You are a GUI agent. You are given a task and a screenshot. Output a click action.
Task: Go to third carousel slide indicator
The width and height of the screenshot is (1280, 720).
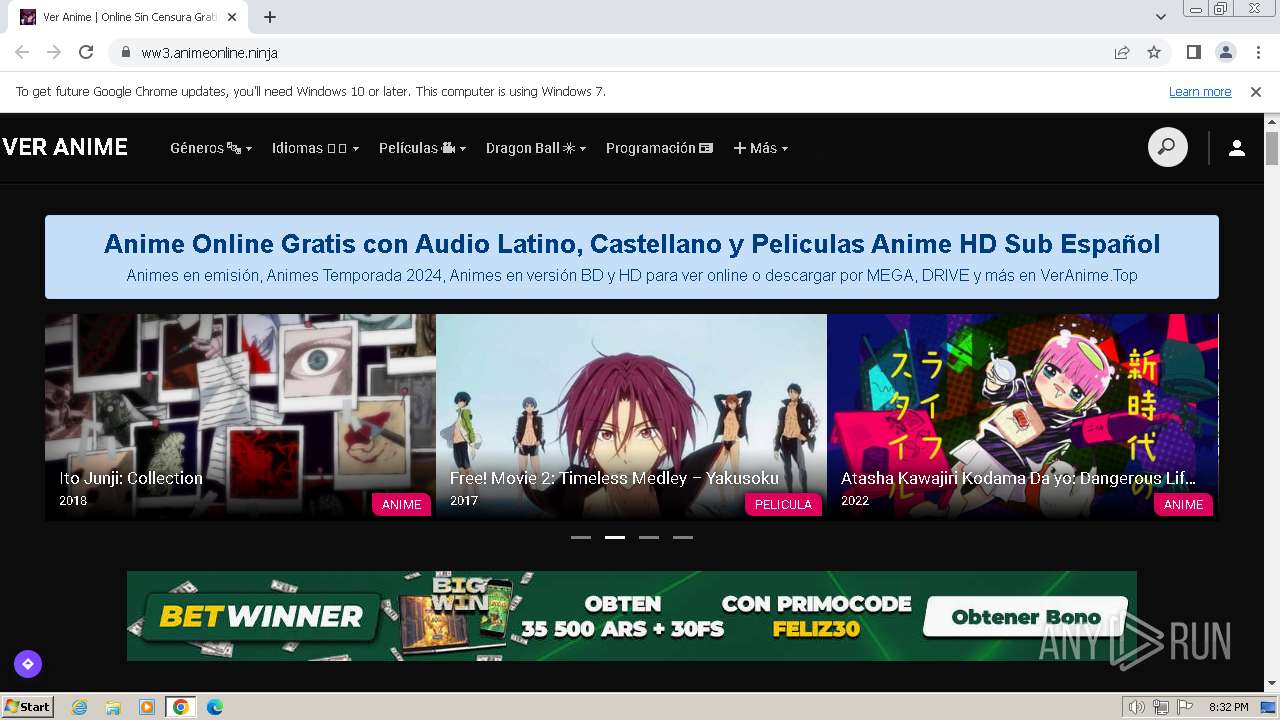pos(649,537)
